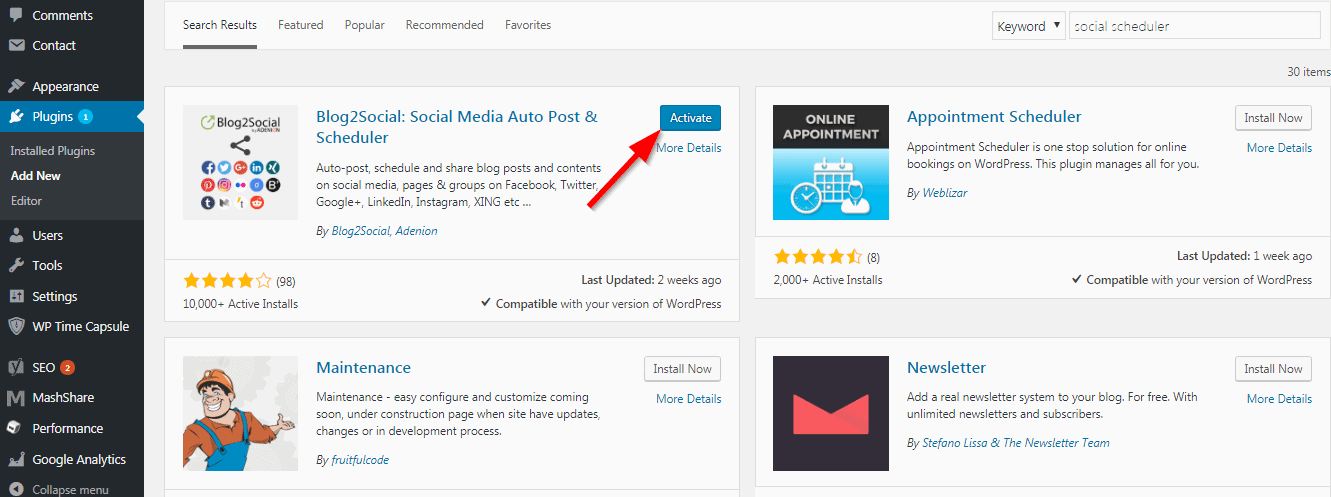Collapse the admin sidebar menu
1331x497 pixels.
point(59,490)
